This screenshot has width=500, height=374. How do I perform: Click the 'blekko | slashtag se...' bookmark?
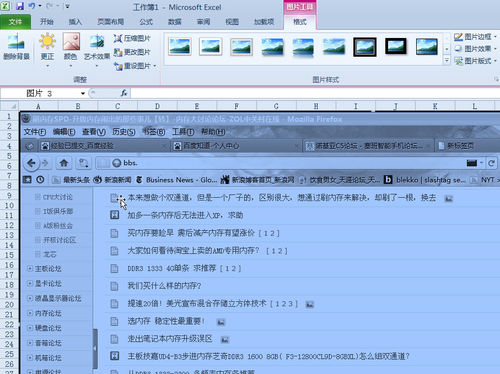[x=425, y=180]
